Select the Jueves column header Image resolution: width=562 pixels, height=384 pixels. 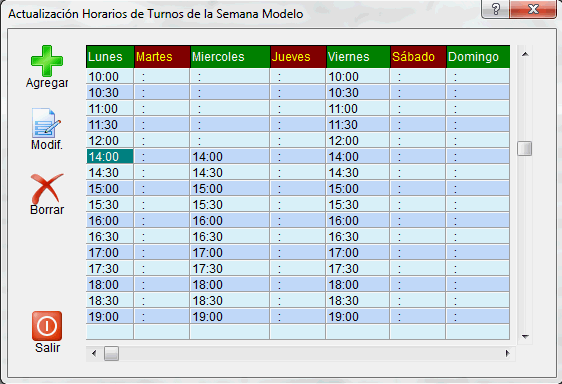(x=298, y=57)
